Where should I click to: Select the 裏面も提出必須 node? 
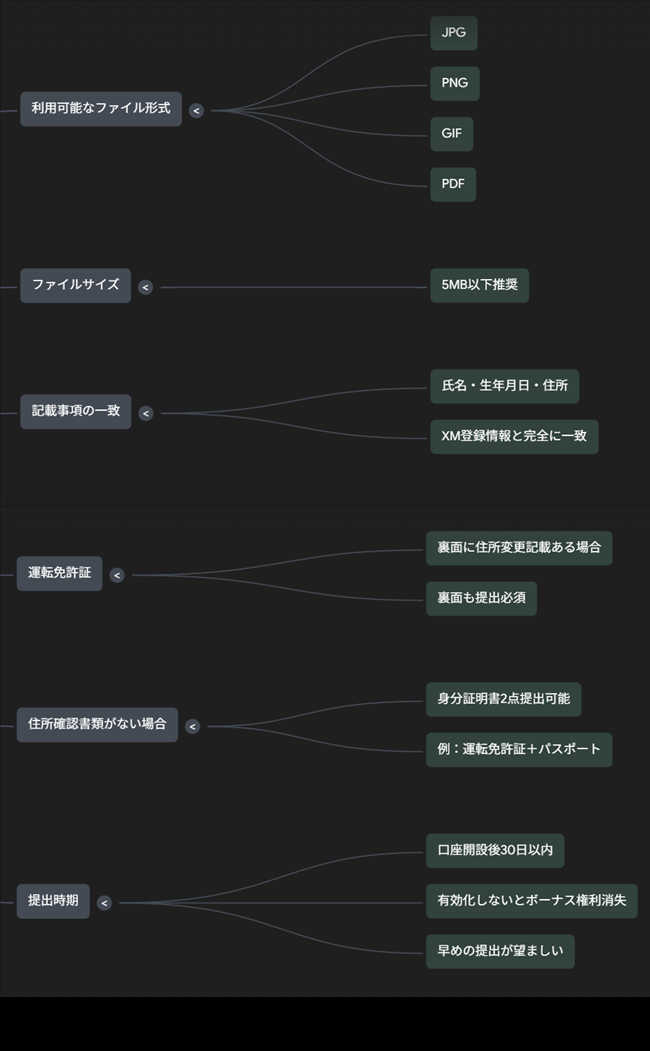[481, 598]
